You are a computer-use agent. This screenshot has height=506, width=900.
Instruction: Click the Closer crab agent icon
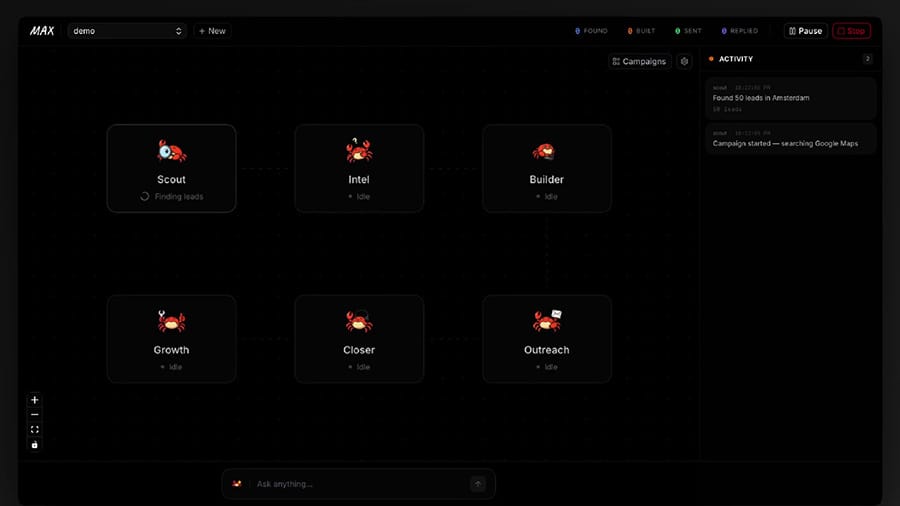click(358, 321)
